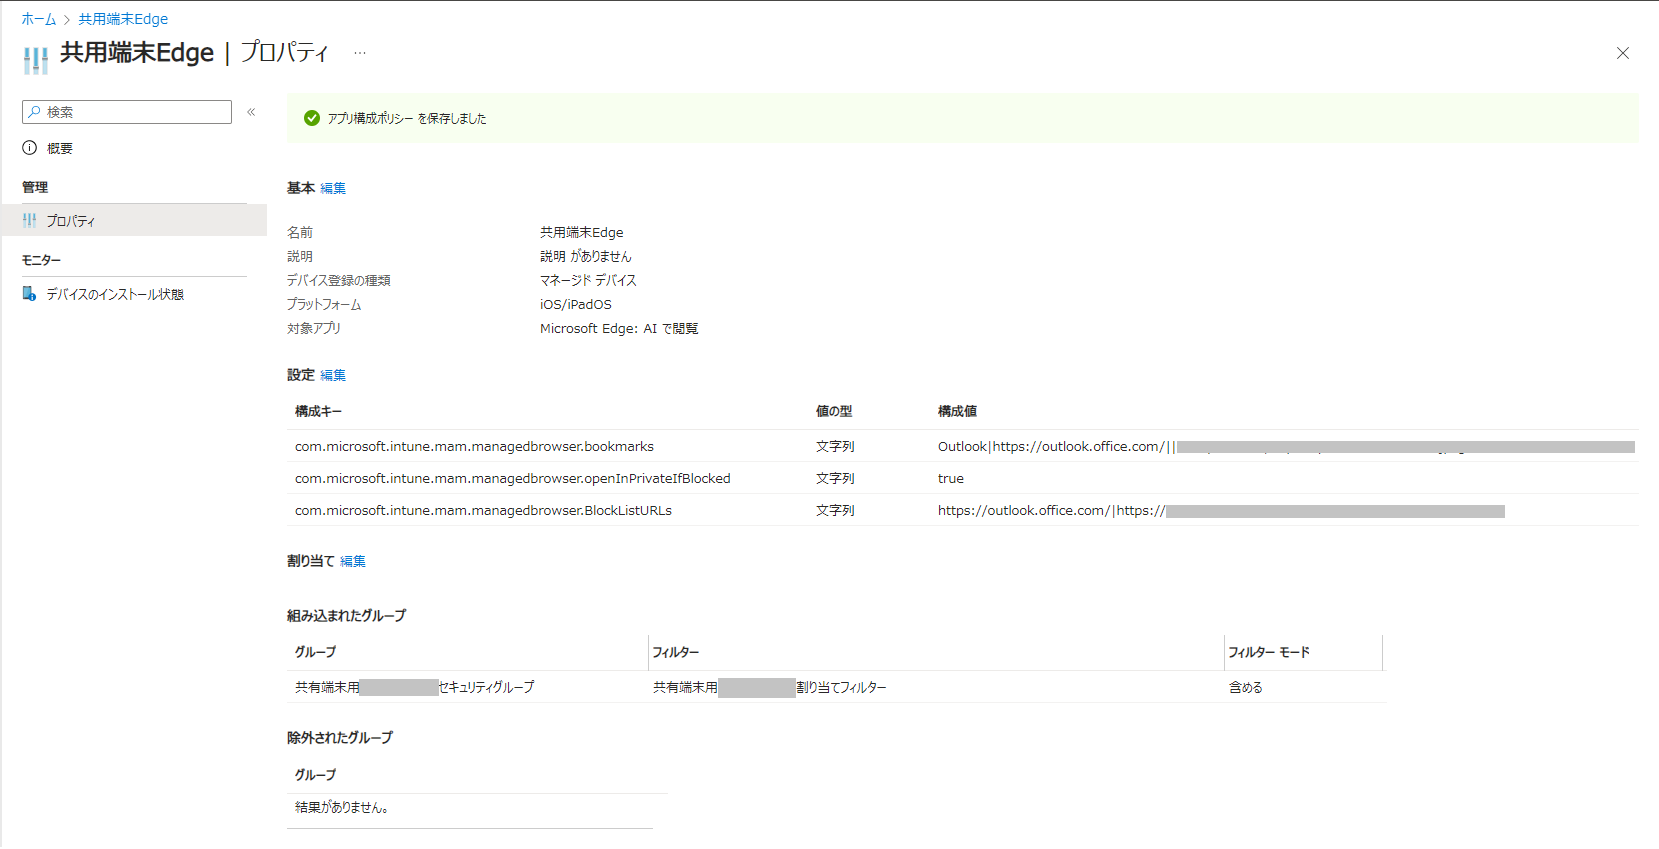Screen dimensions: 1659x849
Task: Click the マネージド デバイス value
Action: click(588, 280)
